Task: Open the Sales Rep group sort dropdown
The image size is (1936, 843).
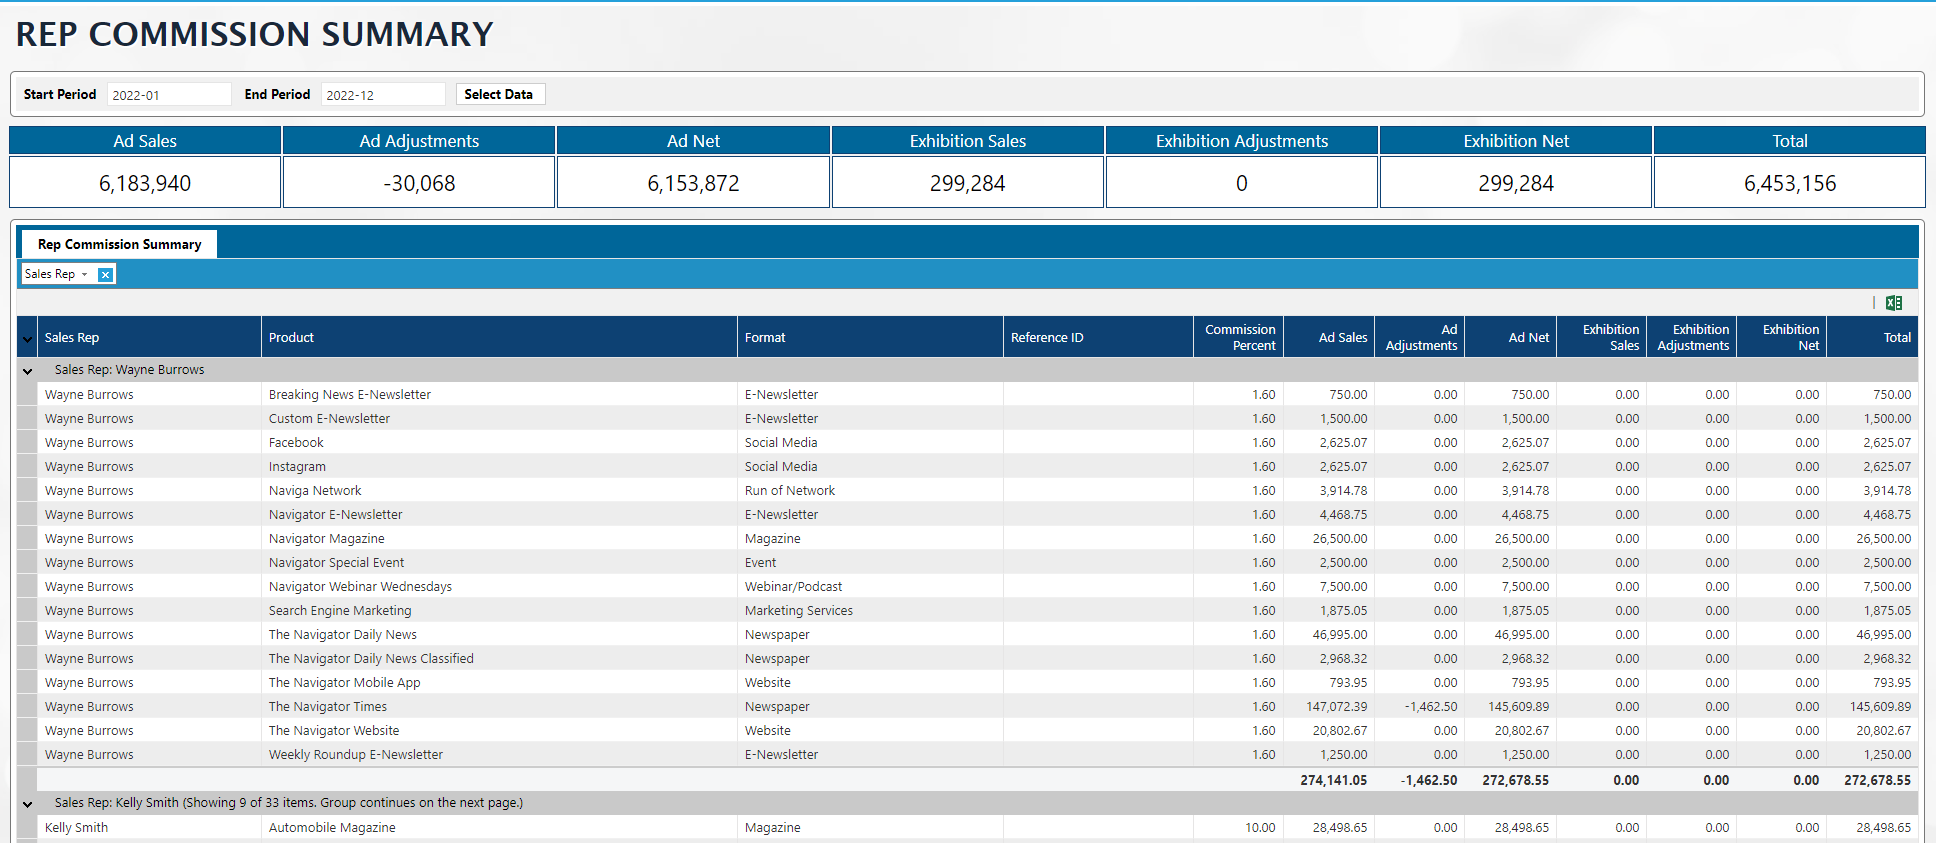Action: 85,274
